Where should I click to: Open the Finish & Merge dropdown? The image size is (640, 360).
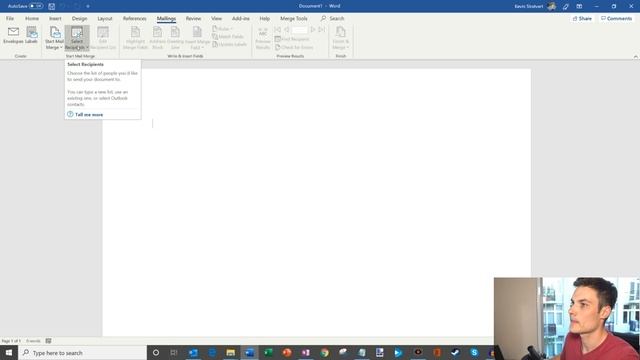click(340, 38)
